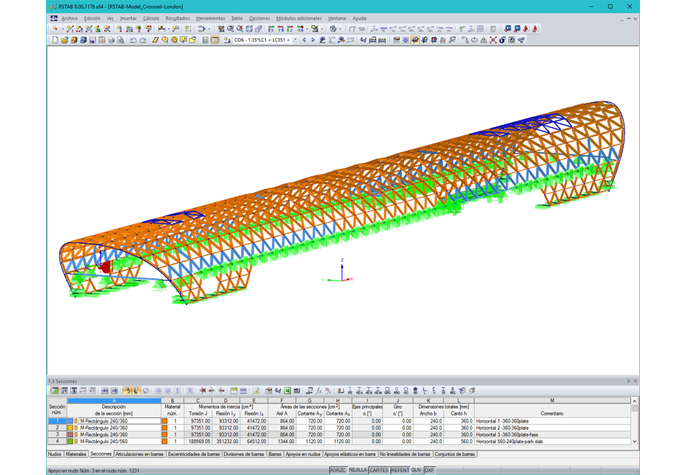Switch to the Conjuntos de barras tab
686x475 pixels.
pos(455,454)
